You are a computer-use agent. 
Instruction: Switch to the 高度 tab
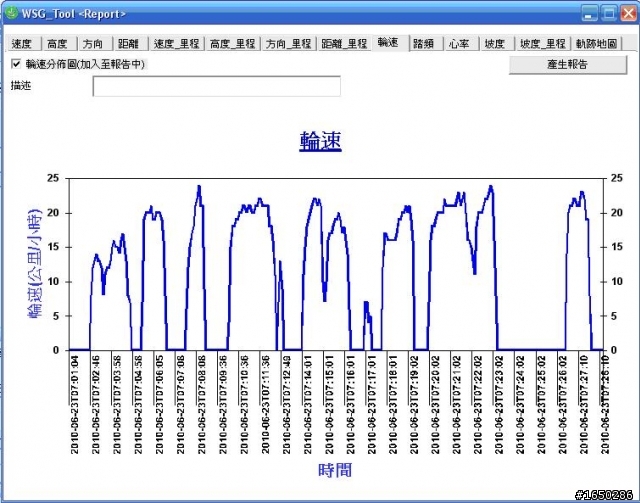click(59, 43)
